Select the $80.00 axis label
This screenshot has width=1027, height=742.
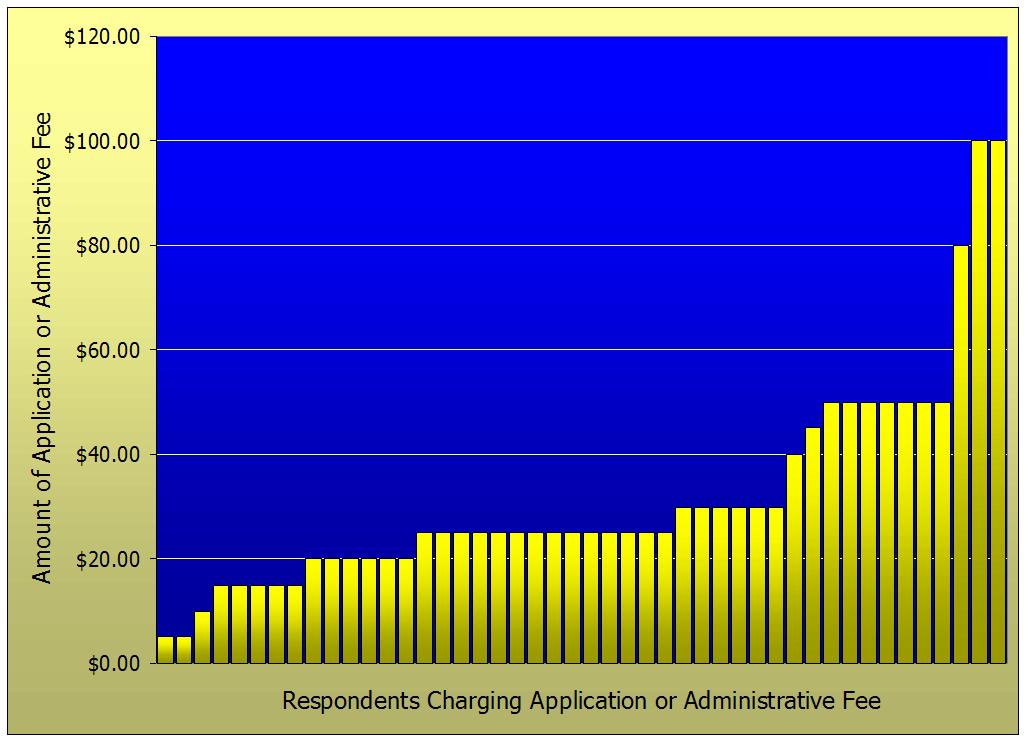108,246
